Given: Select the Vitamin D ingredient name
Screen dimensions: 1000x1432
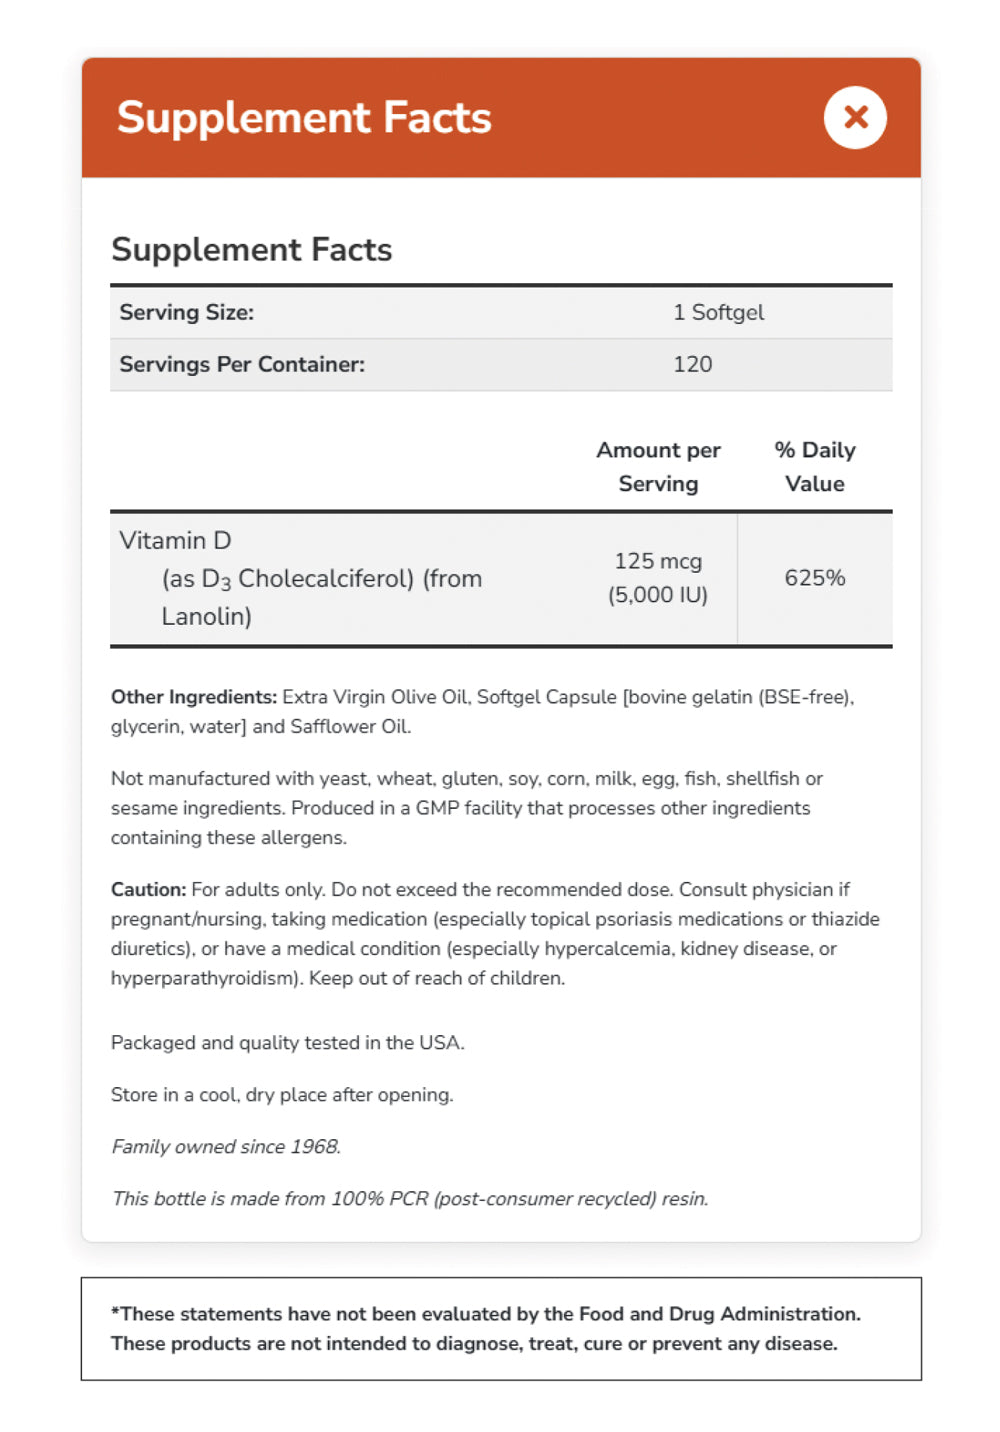Looking at the screenshot, I should (x=175, y=540).
